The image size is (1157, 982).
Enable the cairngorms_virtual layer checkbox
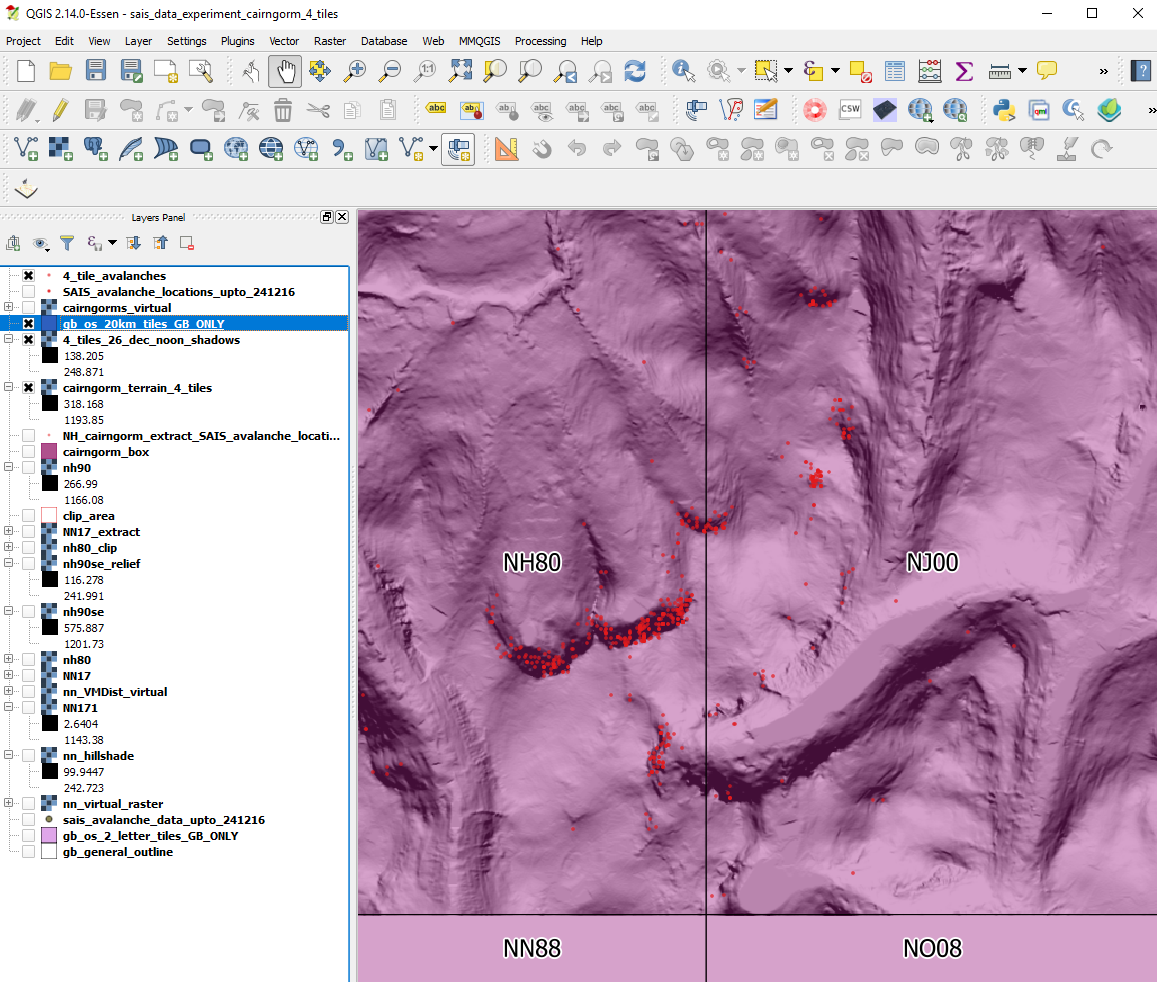pos(28,307)
